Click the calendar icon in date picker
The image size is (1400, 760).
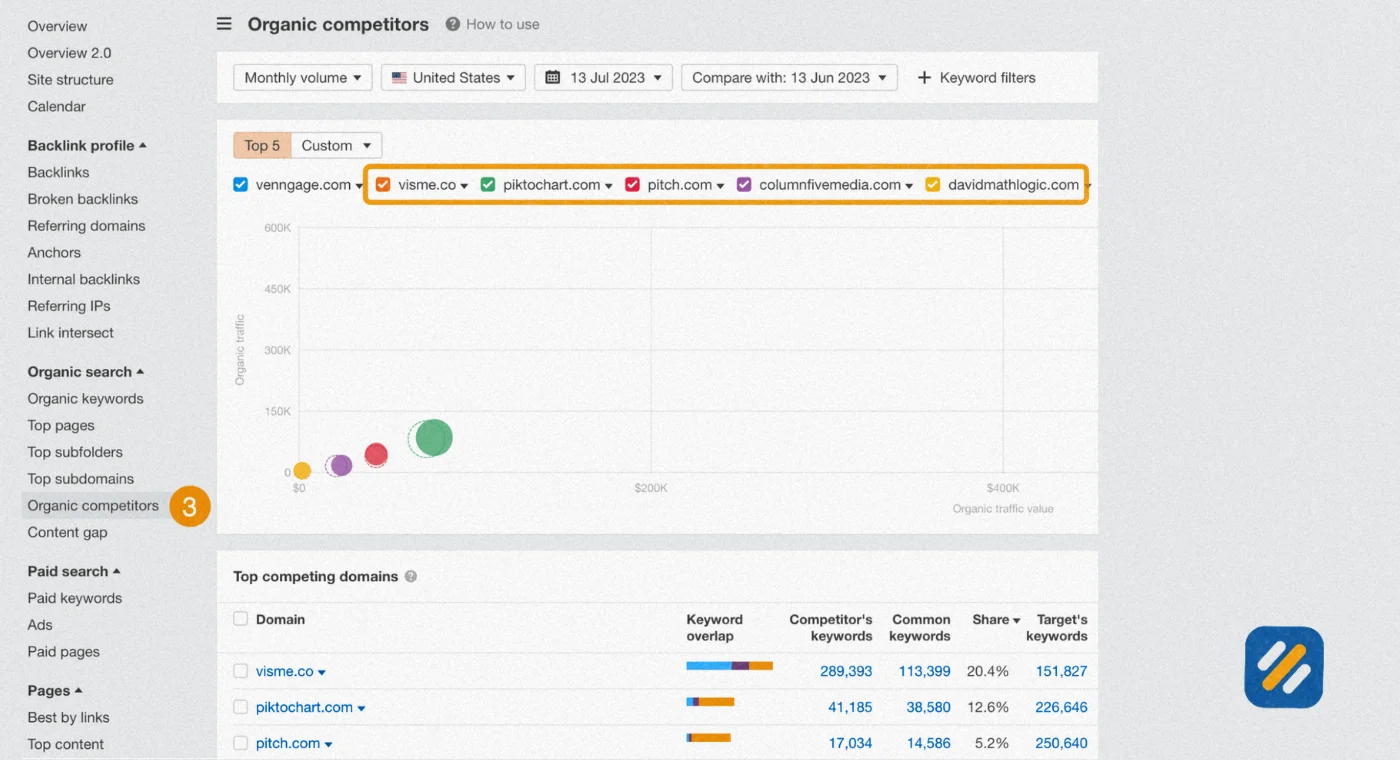(553, 78)
